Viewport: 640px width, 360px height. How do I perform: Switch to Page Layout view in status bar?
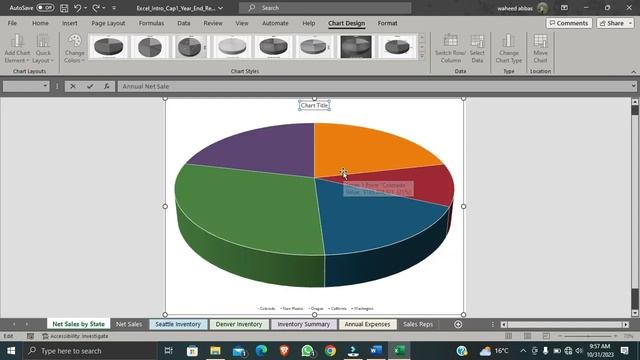point(527,336)
